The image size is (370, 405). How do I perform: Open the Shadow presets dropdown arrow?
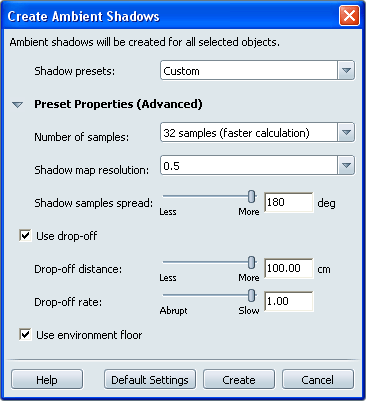coord(346,70)
